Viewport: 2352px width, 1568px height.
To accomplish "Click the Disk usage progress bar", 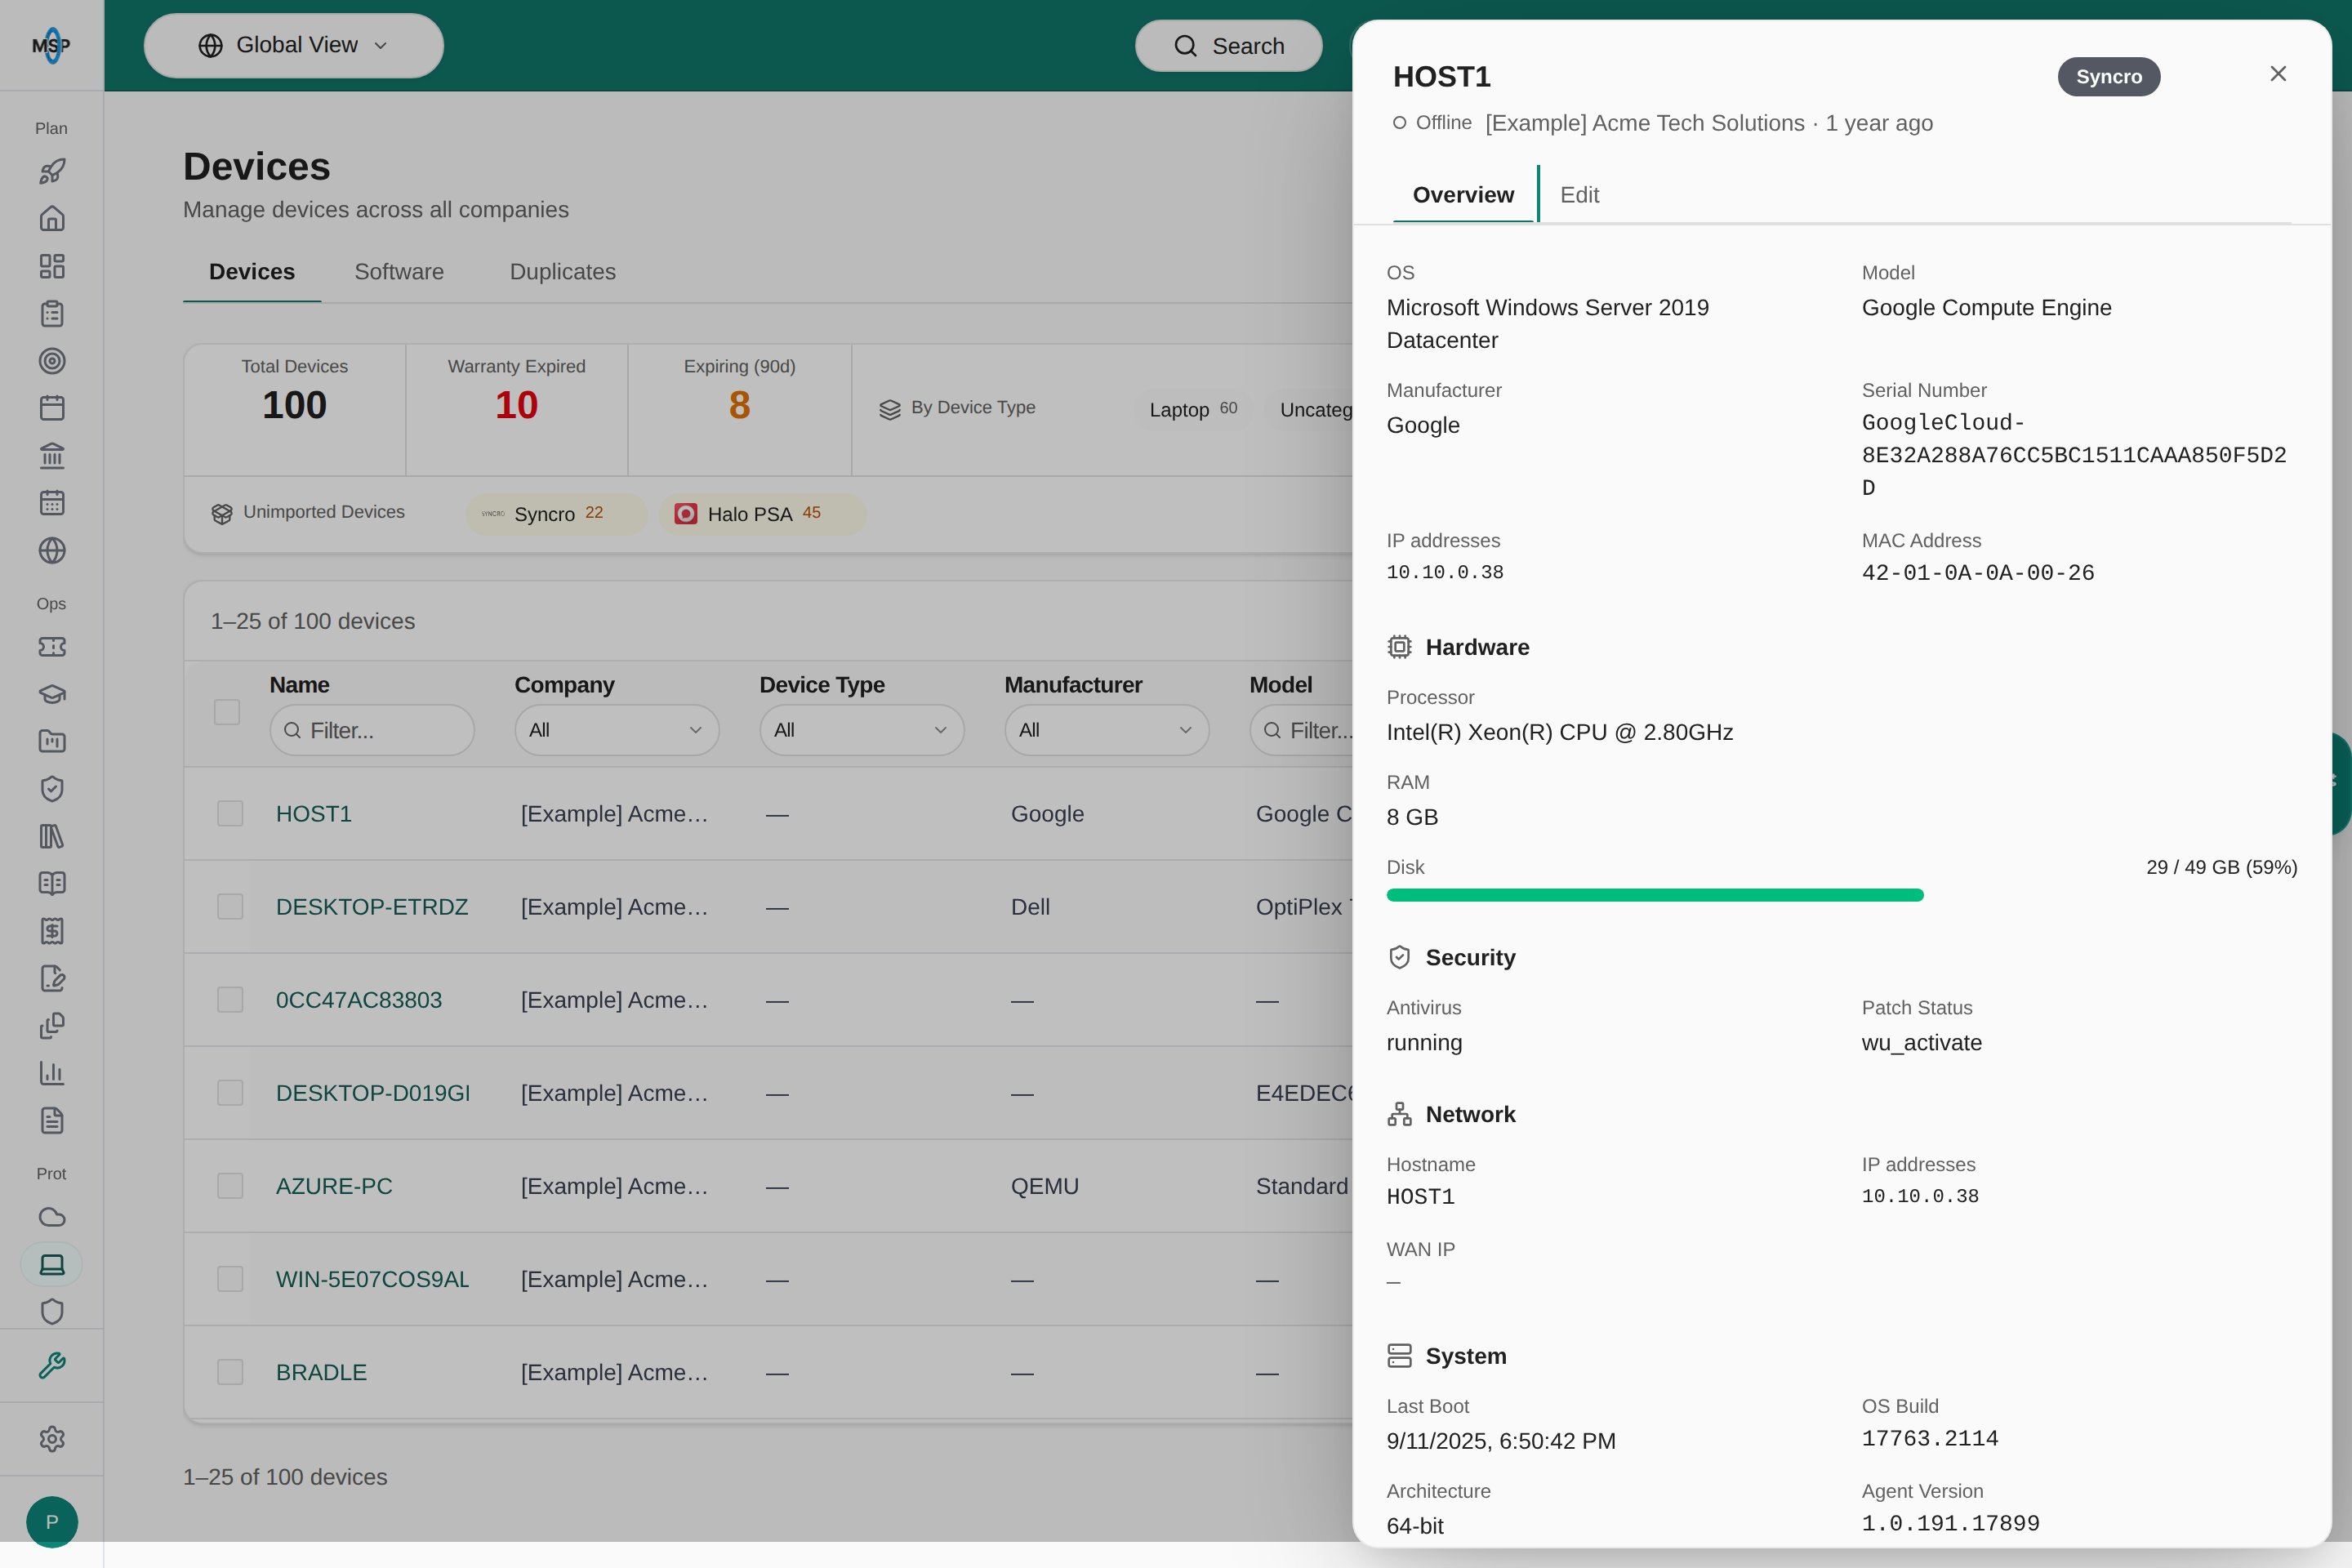I will [1842, 895].
